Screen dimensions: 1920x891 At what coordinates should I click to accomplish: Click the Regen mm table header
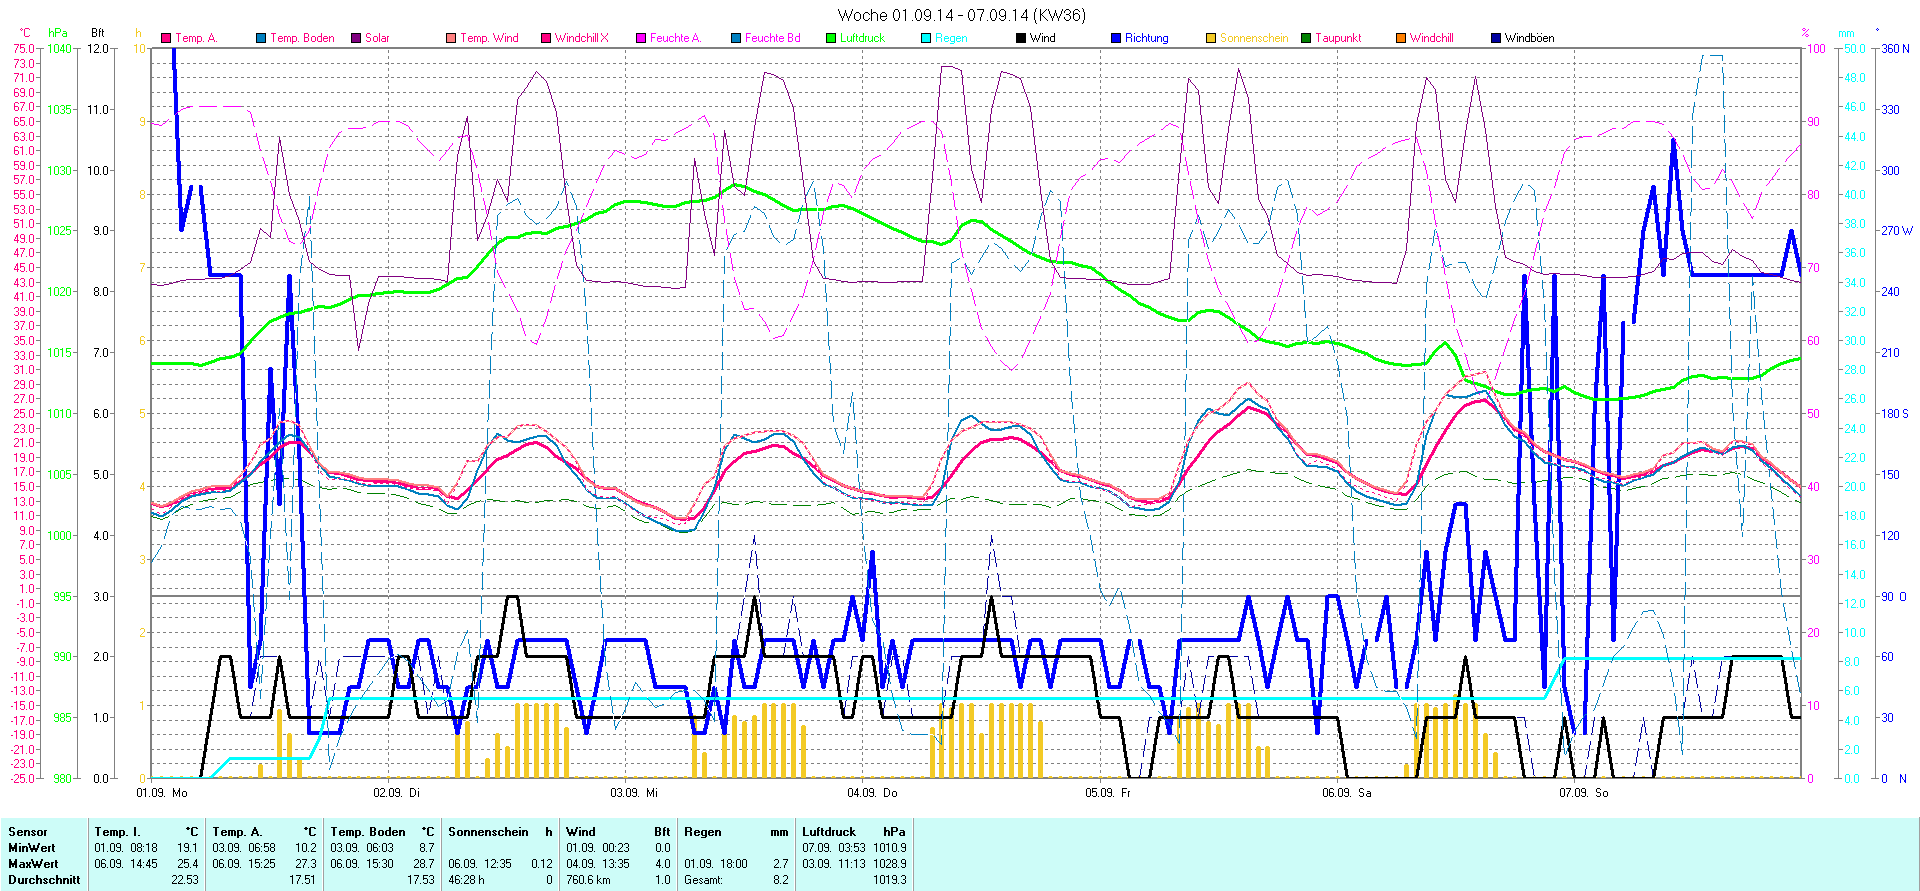point(736,832)
